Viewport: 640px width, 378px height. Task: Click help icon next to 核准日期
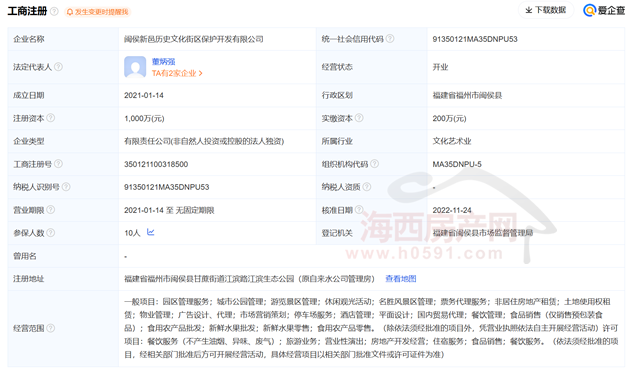pos(359,209)
